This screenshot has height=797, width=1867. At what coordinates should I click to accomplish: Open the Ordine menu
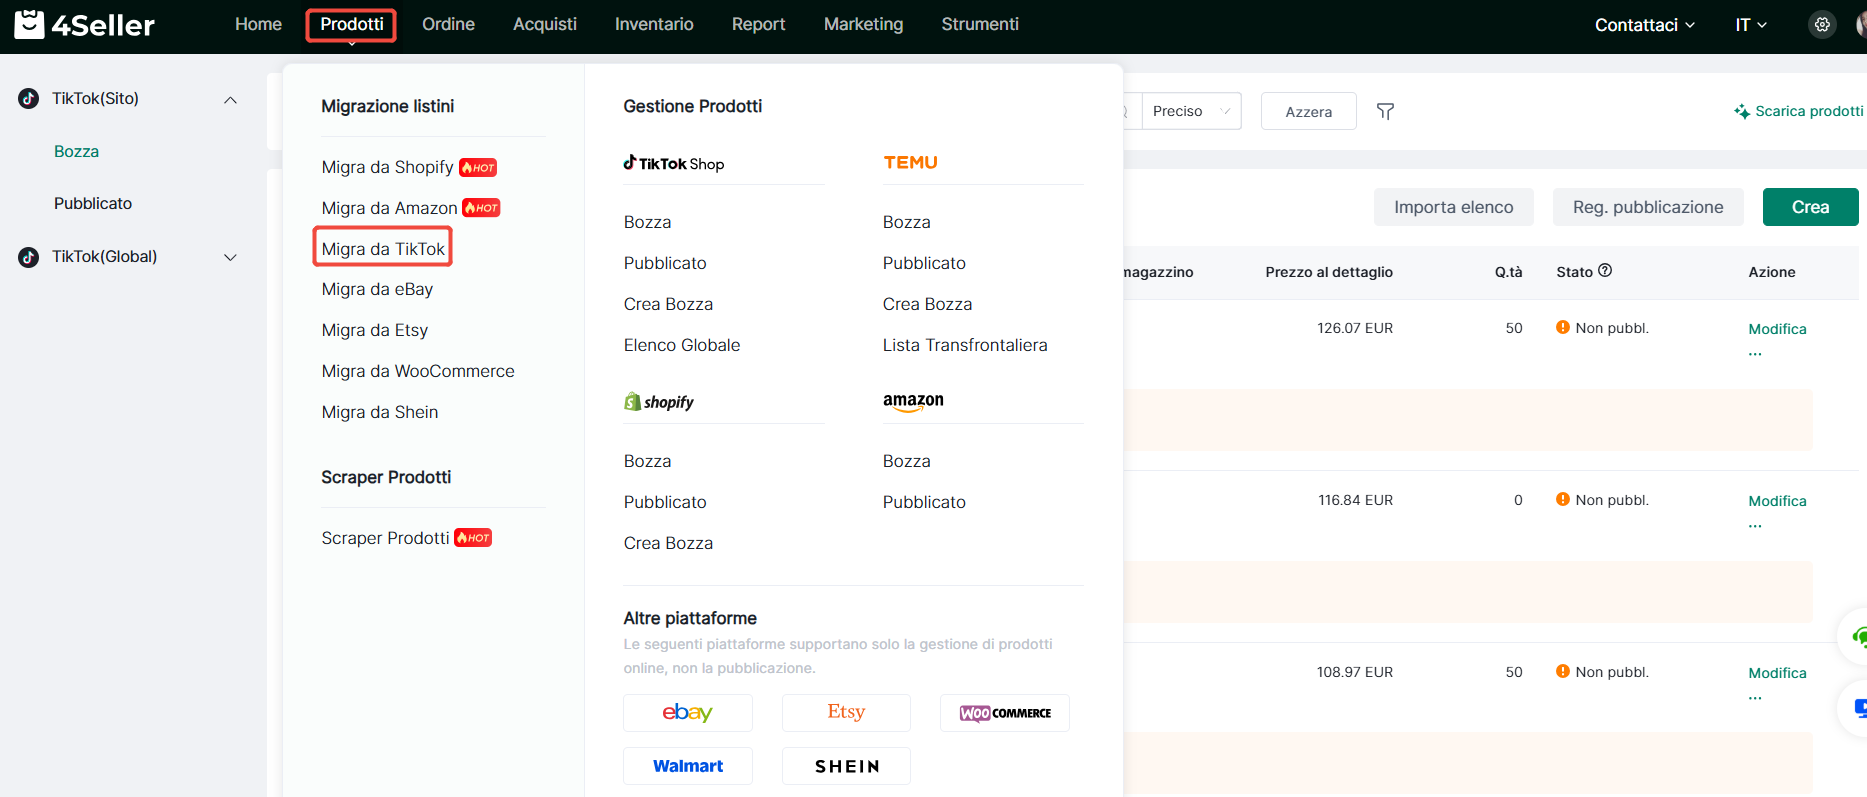pos(448,24)
